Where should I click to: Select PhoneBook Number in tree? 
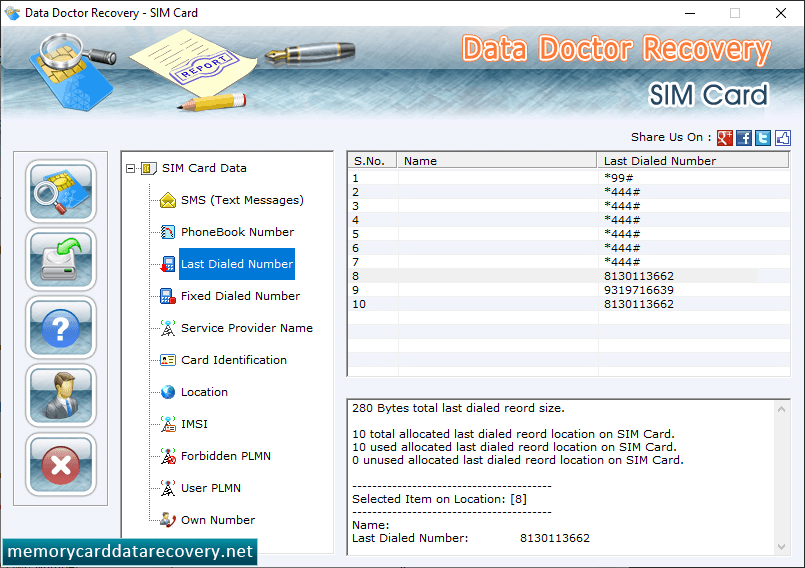pos(237,232)
